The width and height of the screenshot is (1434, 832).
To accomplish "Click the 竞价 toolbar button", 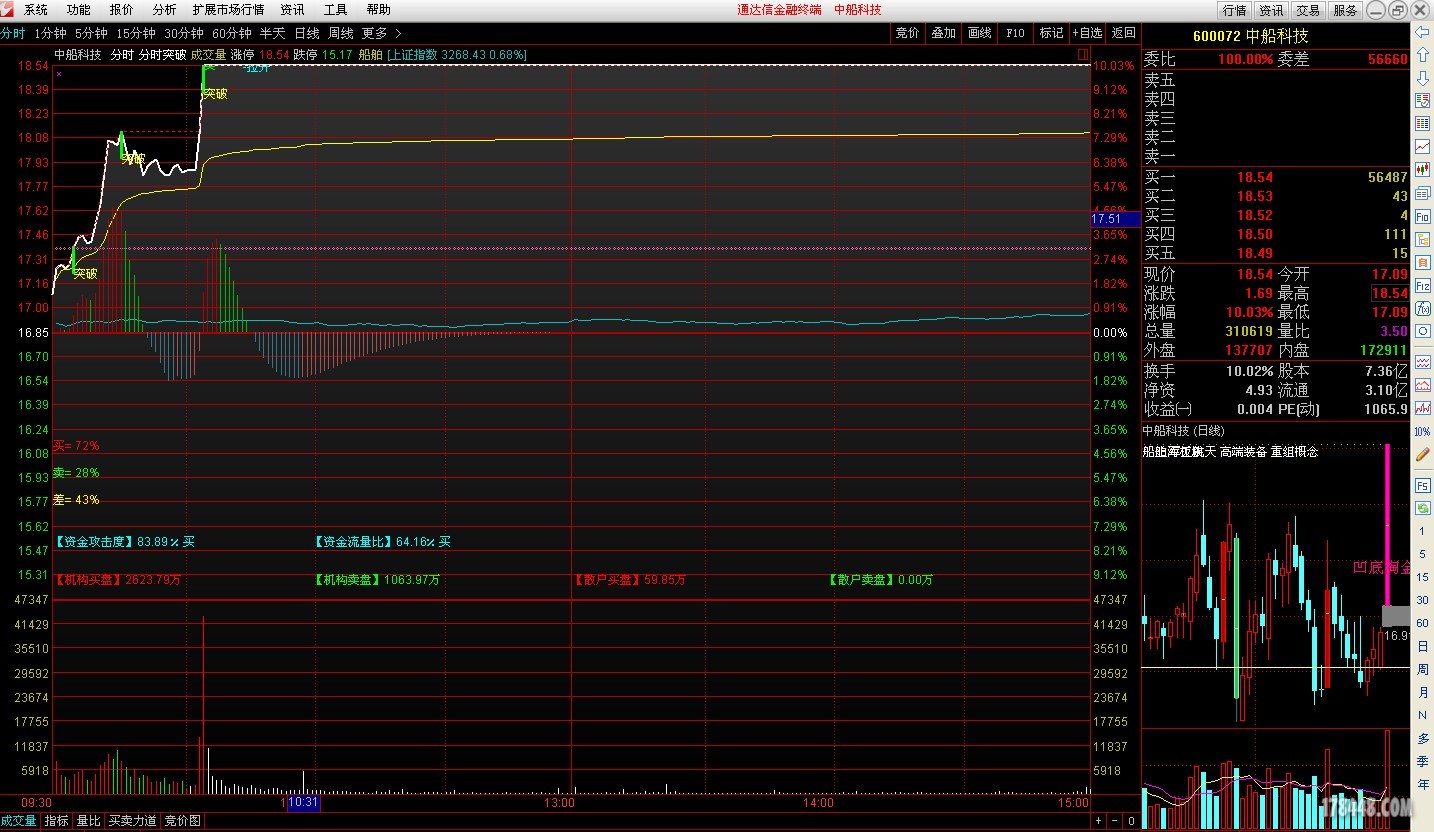I will [907, 33].
